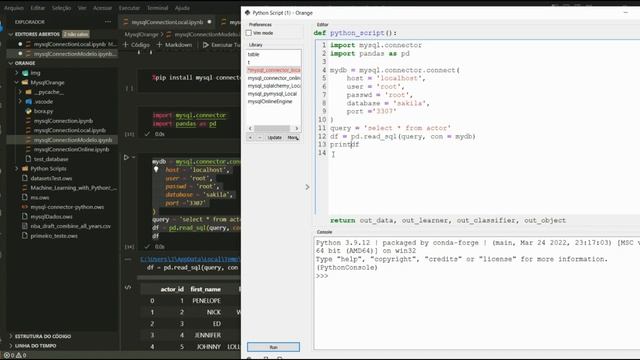Image resolution: width=640 pixels, height=360 pixels.
Task: Open the temp file path link in output
Action: pos(190,259)
